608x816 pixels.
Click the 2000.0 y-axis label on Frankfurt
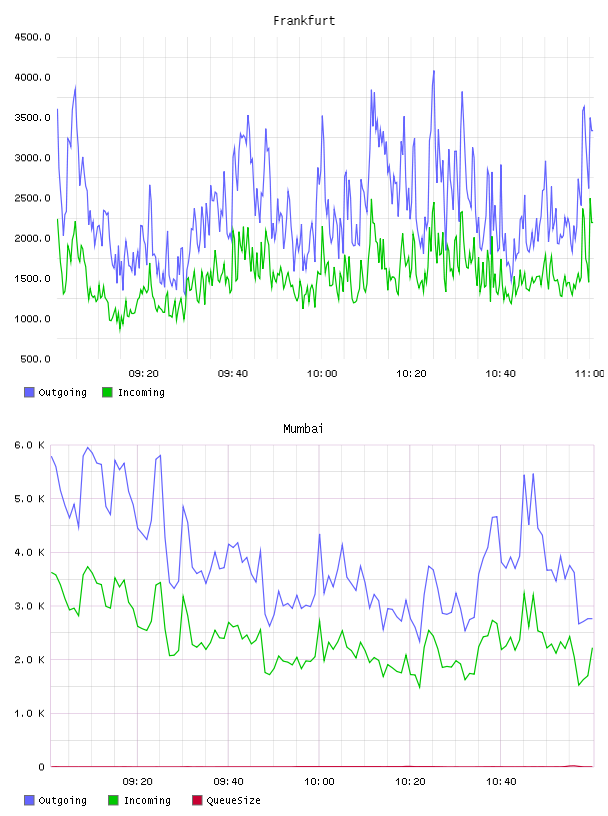(32, 238)
